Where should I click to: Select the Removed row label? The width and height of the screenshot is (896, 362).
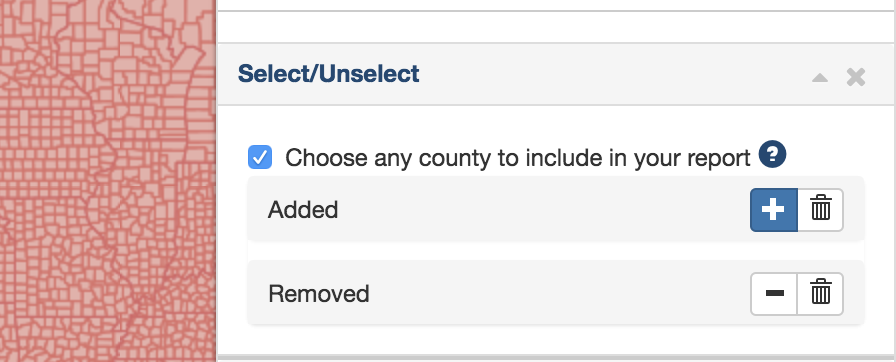tap(319, 294)
